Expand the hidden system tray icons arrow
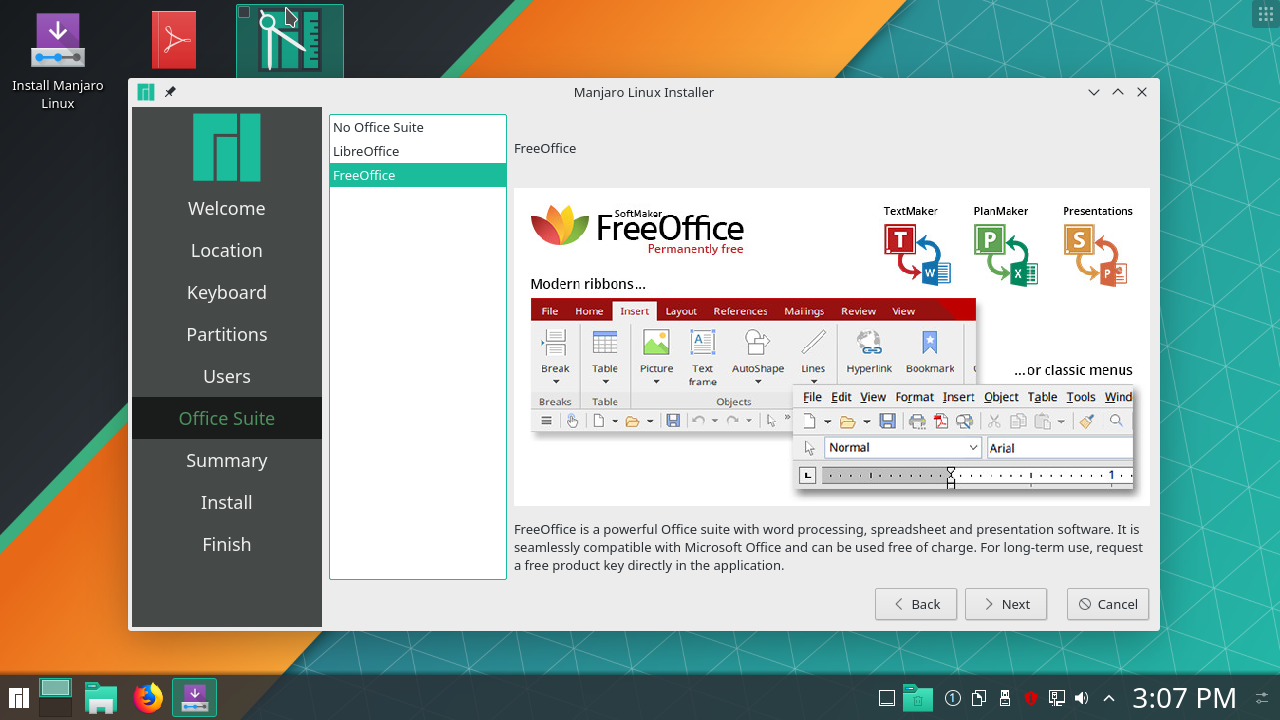 1108,698
